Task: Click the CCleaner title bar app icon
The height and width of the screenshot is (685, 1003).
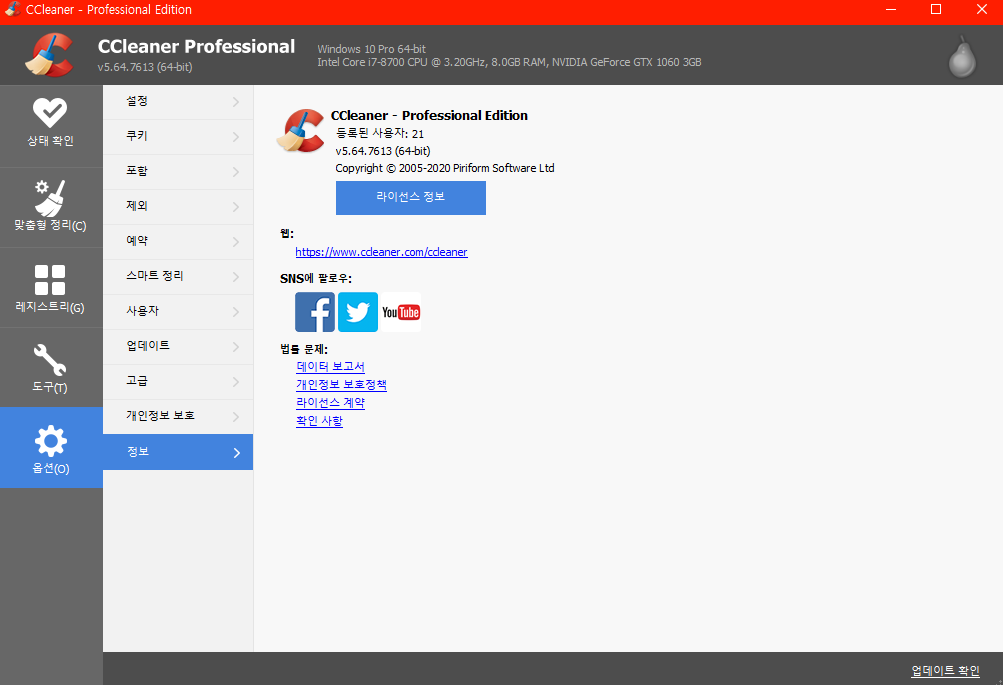Action: (x=12, y=10)
